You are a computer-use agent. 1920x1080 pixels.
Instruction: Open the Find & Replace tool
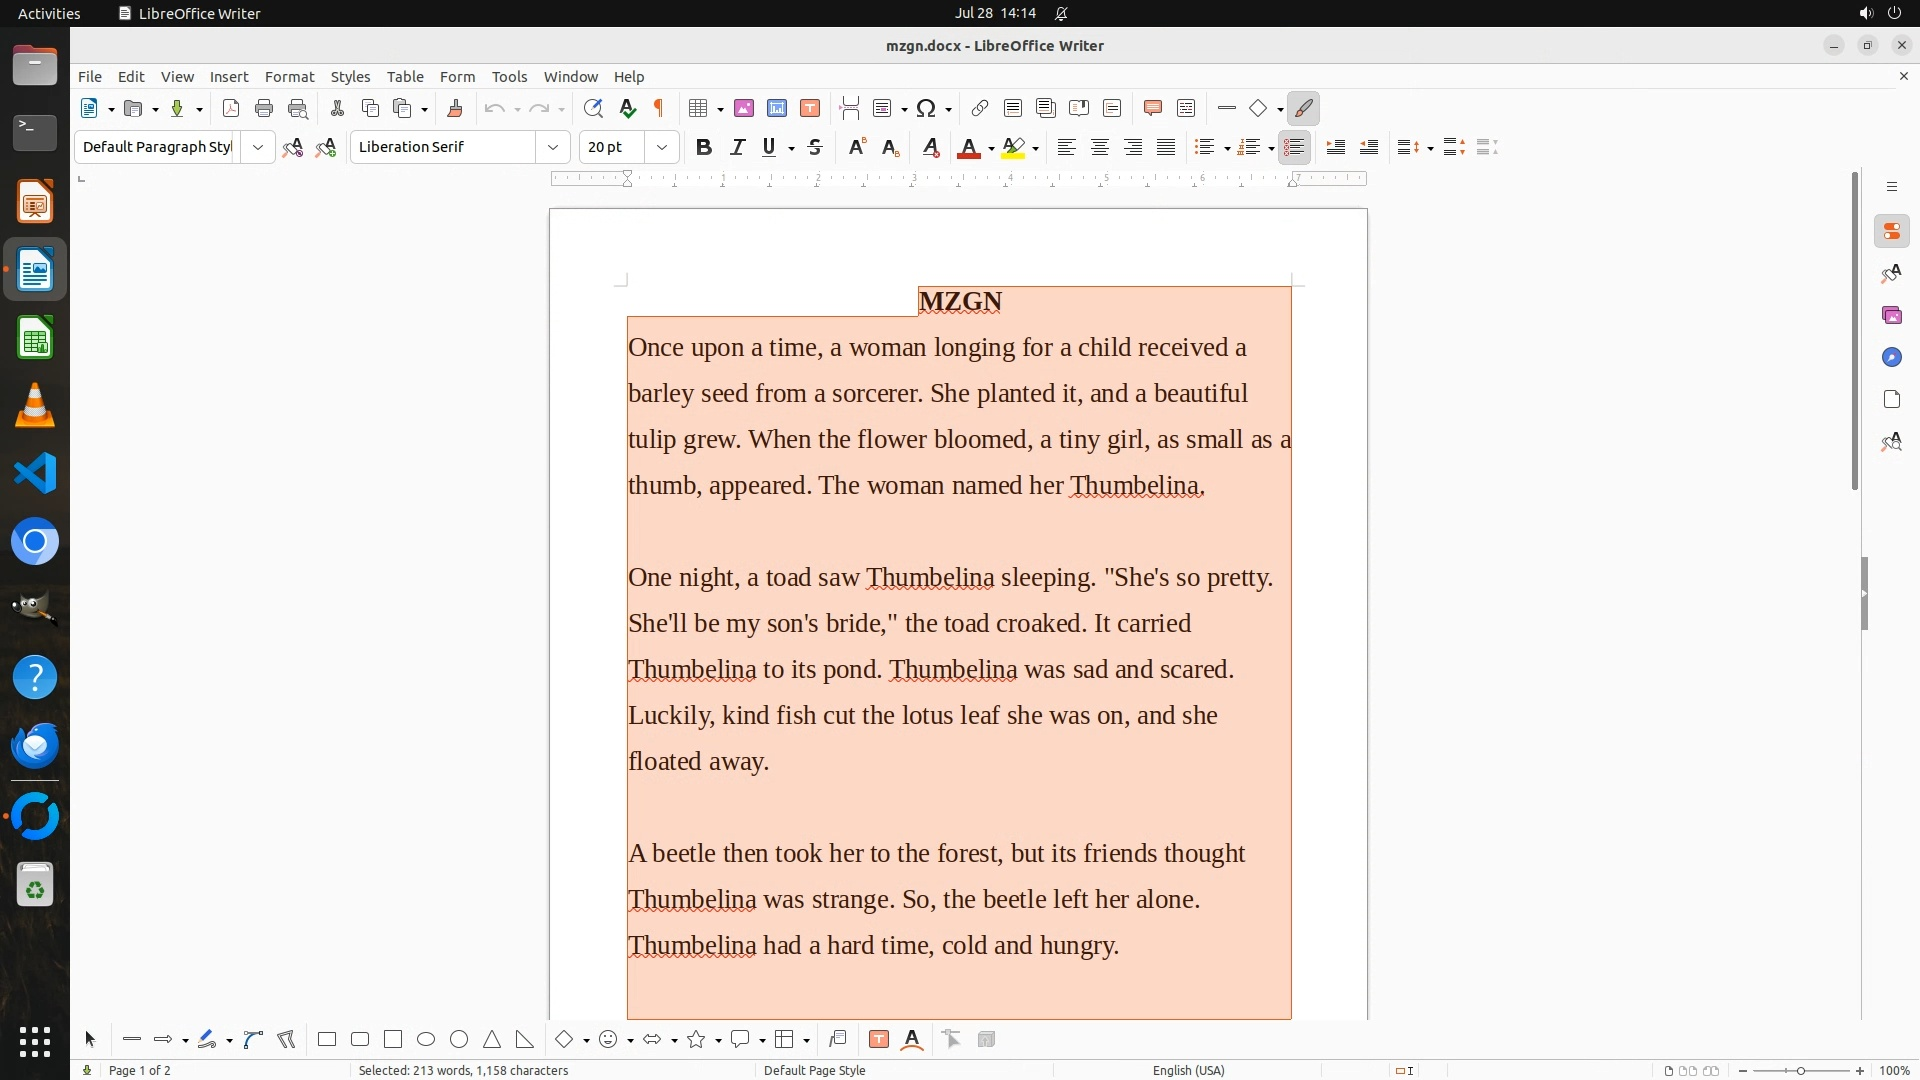pos(593,109)
